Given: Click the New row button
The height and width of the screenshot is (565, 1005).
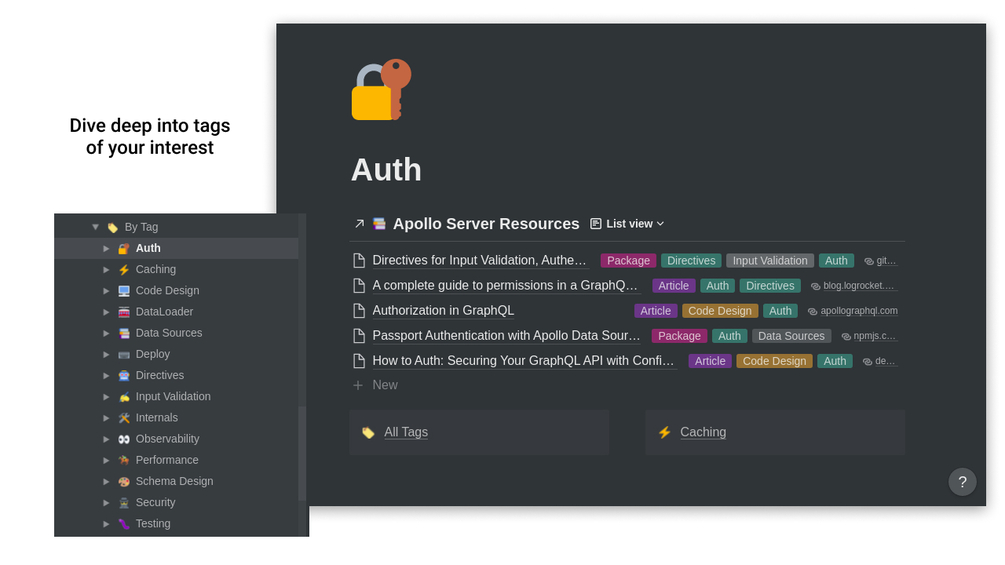Looking at the screenshot, I should pyautogui.click(x=376, y=385).
